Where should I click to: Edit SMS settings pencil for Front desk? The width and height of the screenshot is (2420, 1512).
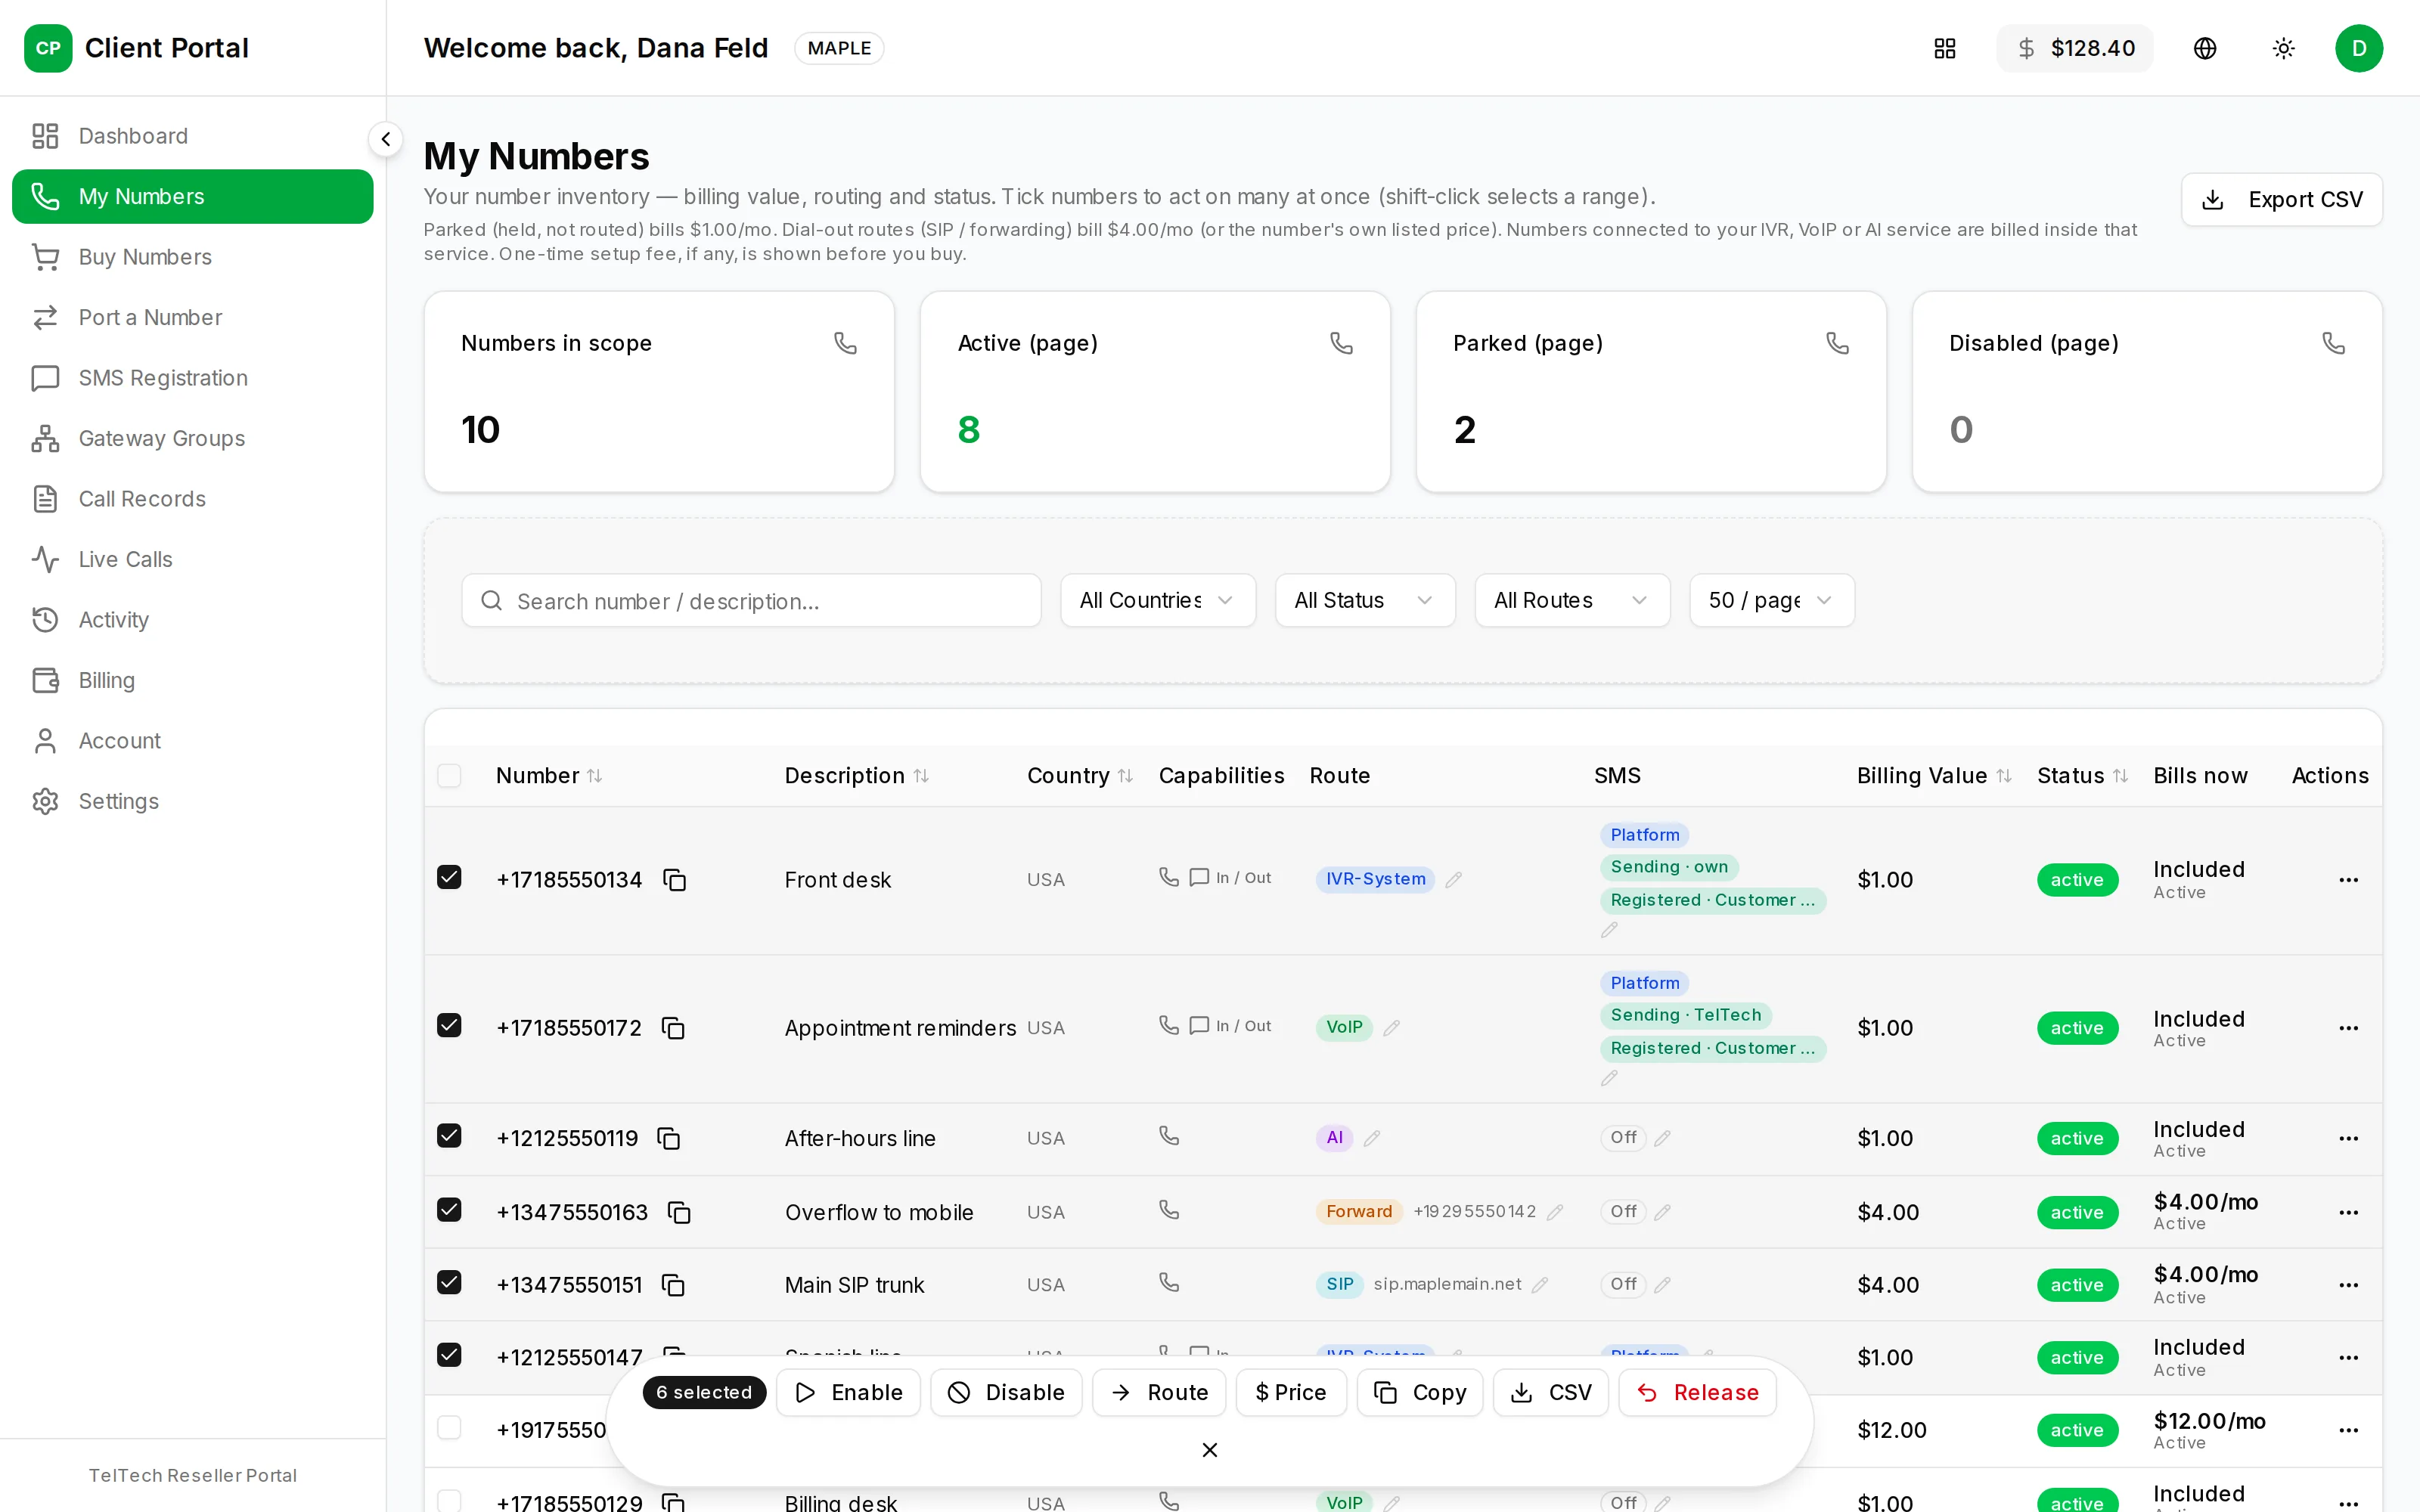coord(1609,930)
